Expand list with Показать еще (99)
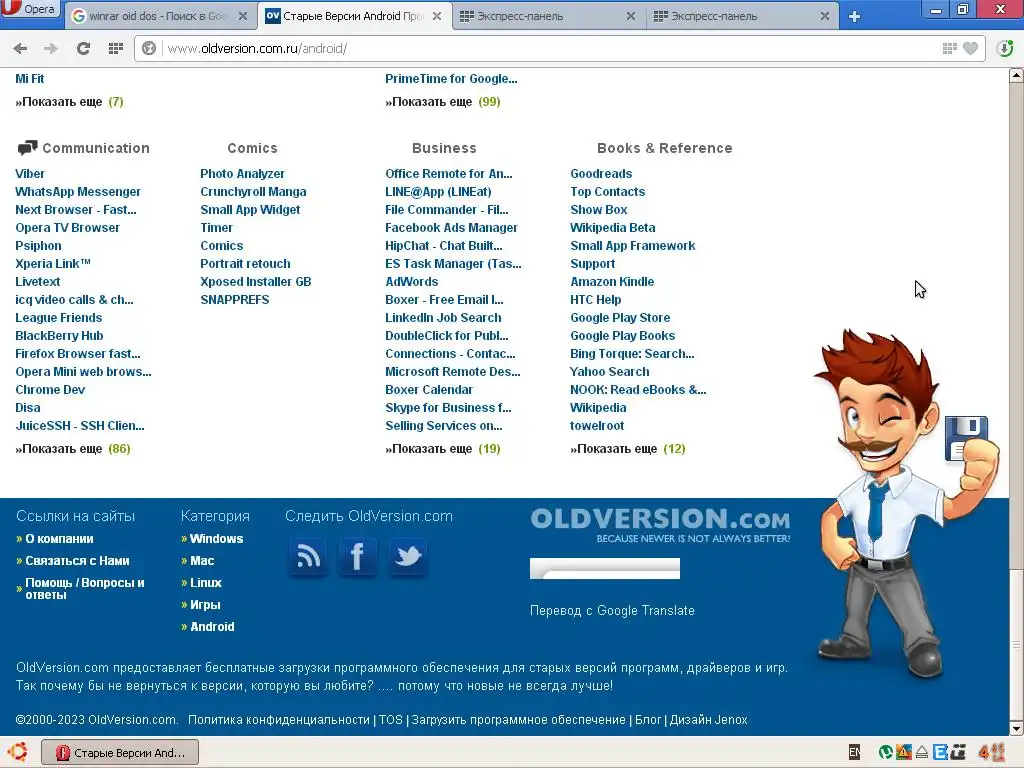Image resolution: width=1024 pixels, height=768 pixels. [443, 102]
